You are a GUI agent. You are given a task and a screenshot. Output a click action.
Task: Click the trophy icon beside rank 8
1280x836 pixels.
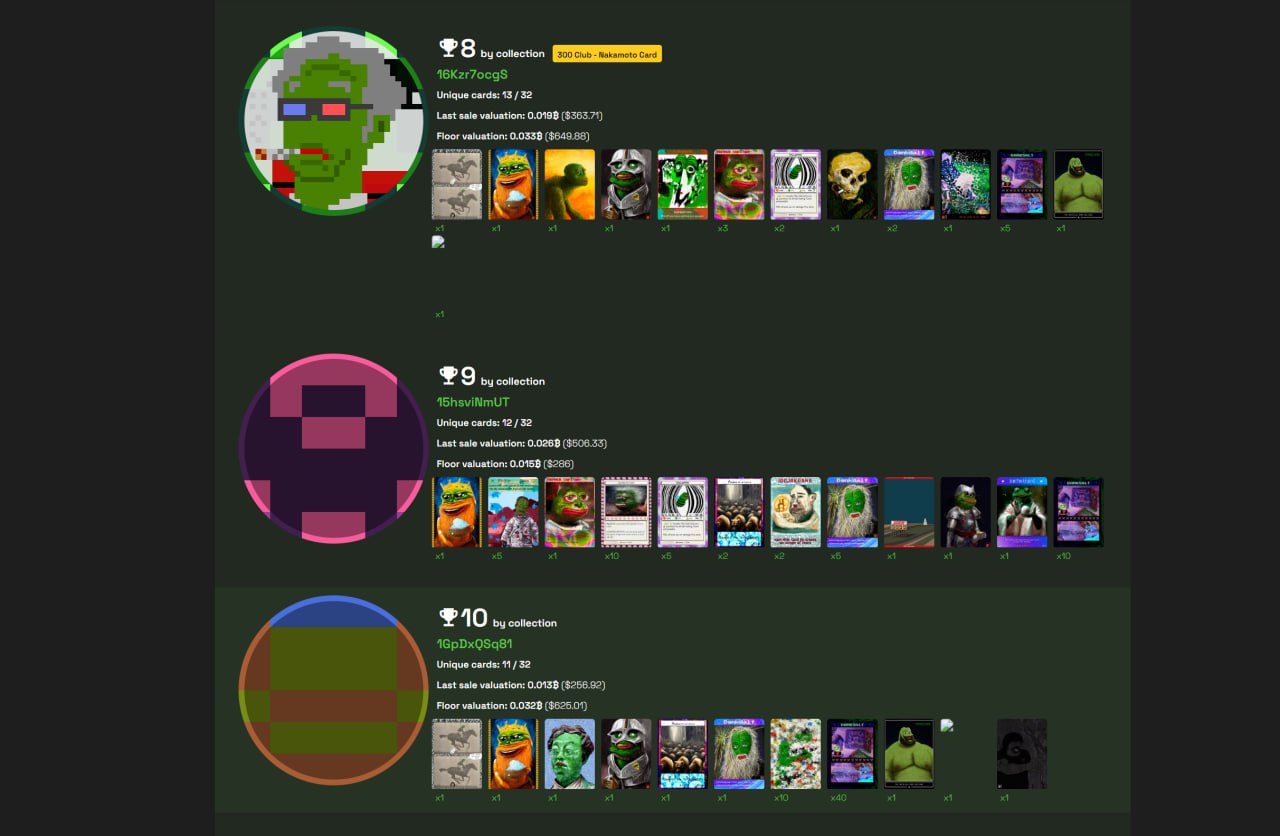448,47
